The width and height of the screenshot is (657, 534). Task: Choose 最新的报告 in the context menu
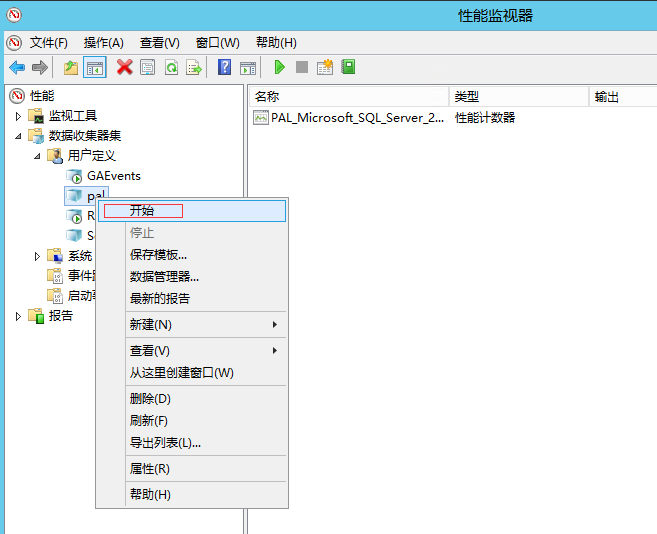click(192, 298)
